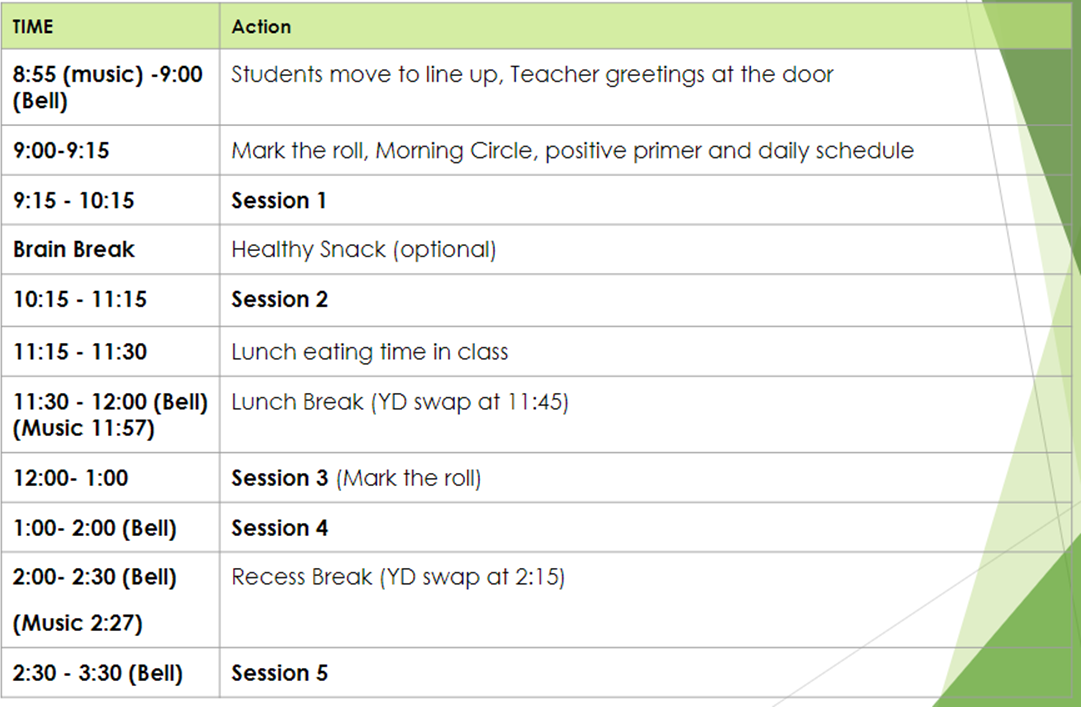Click the Lunch Break (YD swap) text
Viewport: 1084px width, 707px height.
point(399,403)
